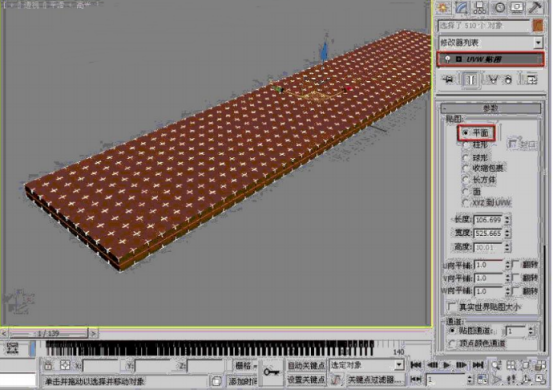554x390 pixels.
Task: Click the time slider at 1/139
Action: point(48,333)
